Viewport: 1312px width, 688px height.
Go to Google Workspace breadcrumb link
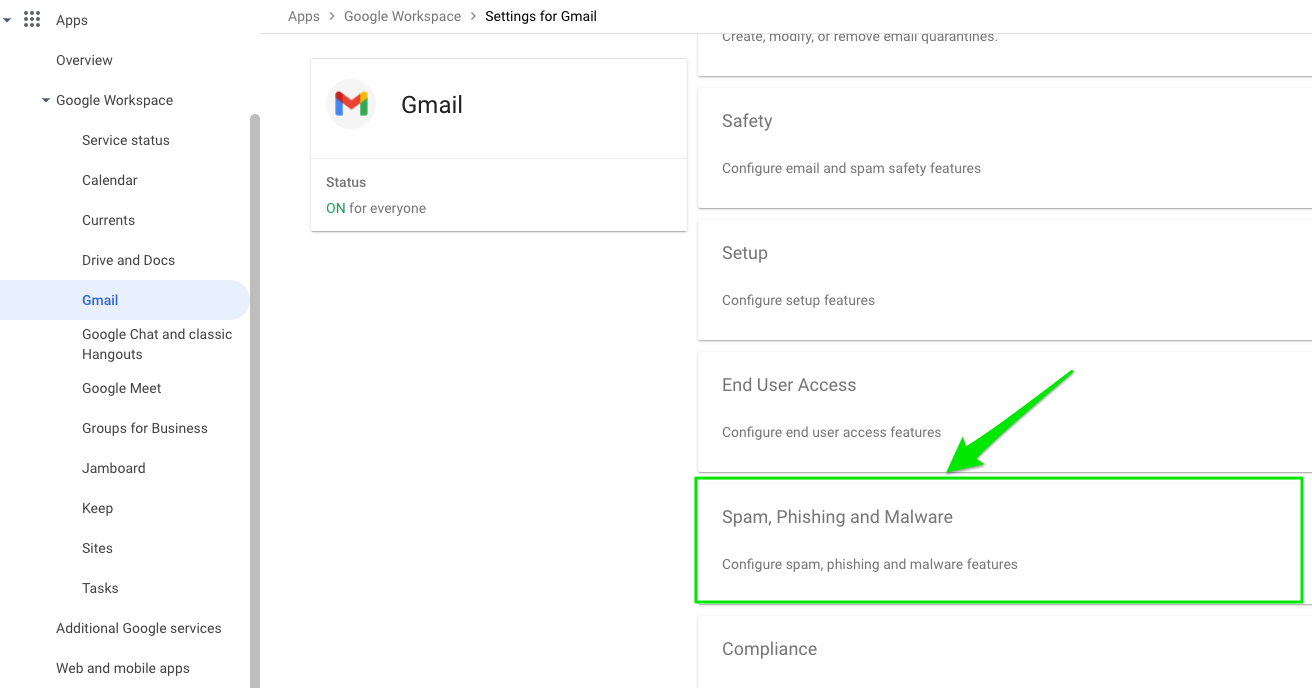coord(403,16)
